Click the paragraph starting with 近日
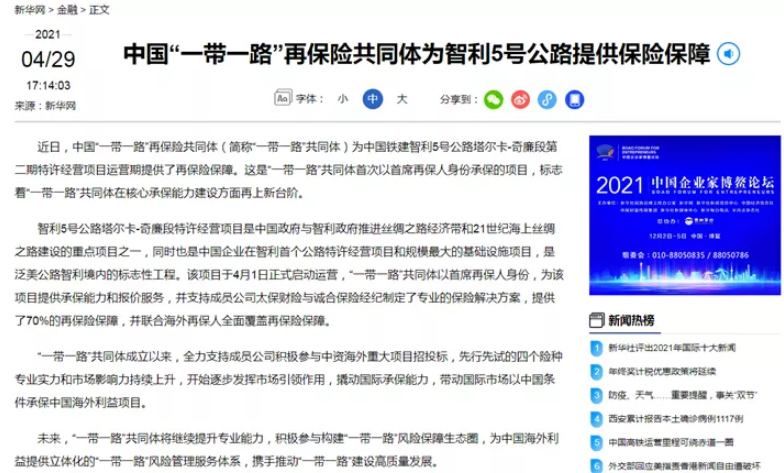 [x=288, y=170]
